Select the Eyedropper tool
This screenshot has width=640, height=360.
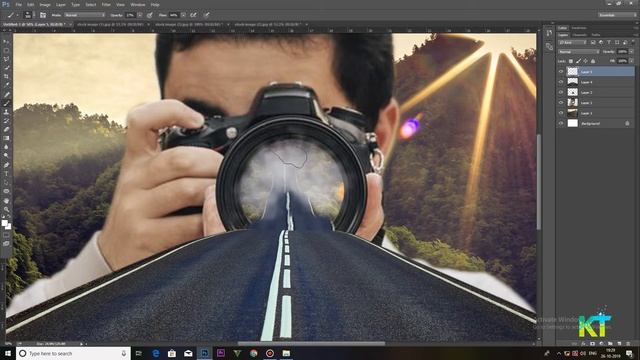click(x=6, y=85)
